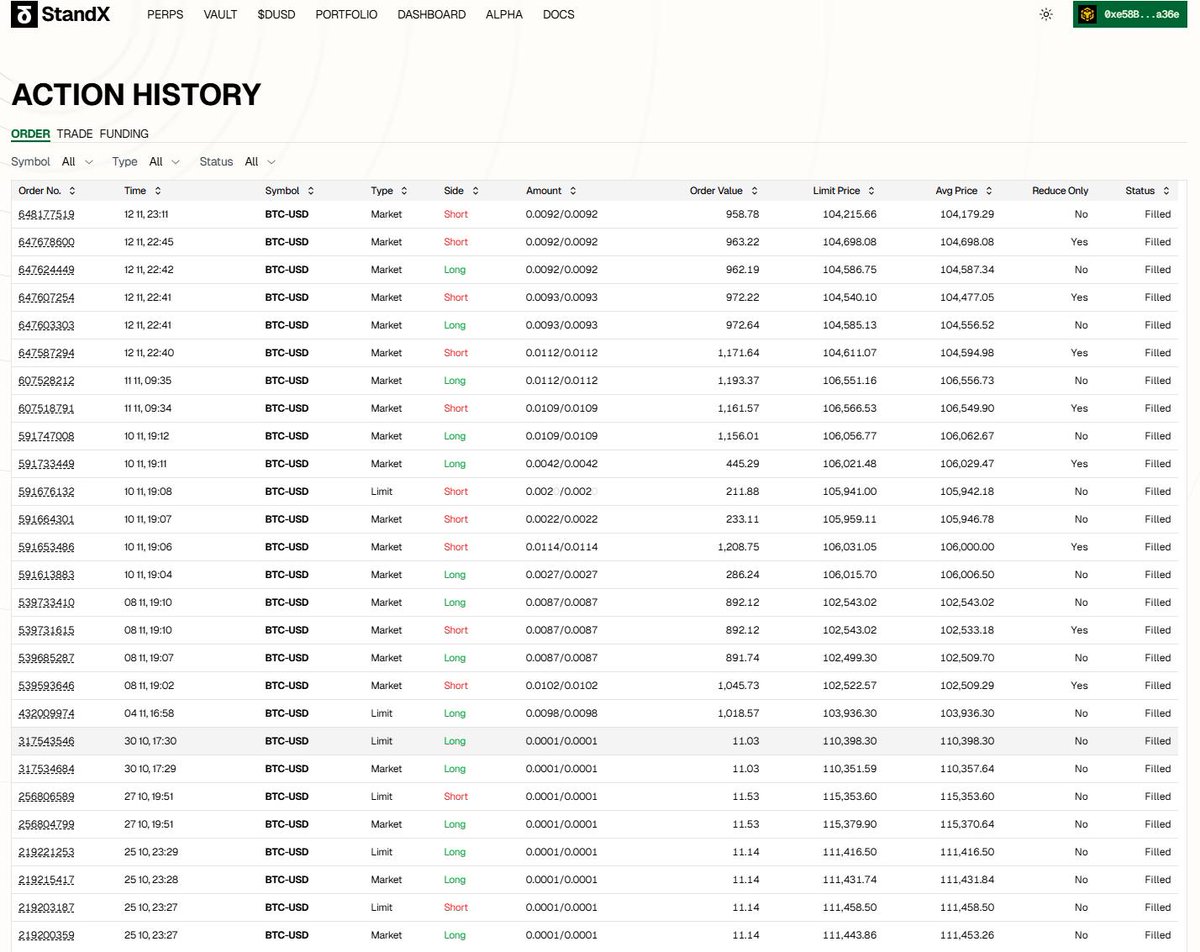The height and width of the screenshot is (952, 1200).
Task: Open order number 539731615
Action: 47,630
